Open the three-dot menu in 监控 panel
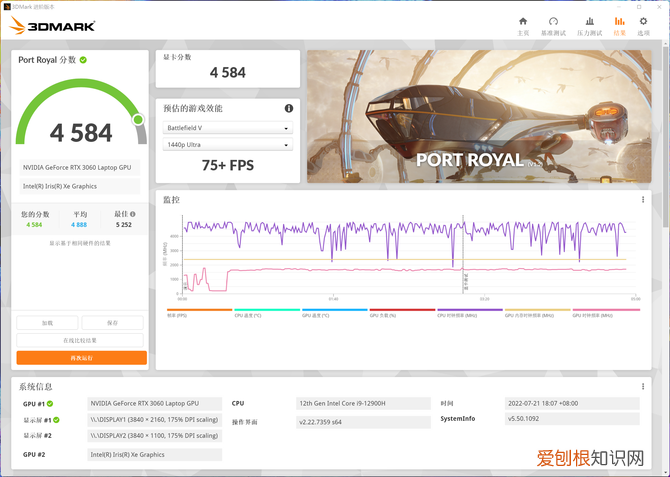 [643, 200]
